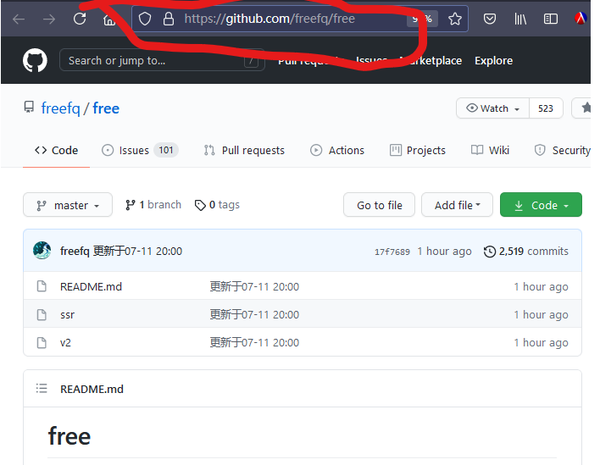Click the commit history clock icon

coord(489,251)
